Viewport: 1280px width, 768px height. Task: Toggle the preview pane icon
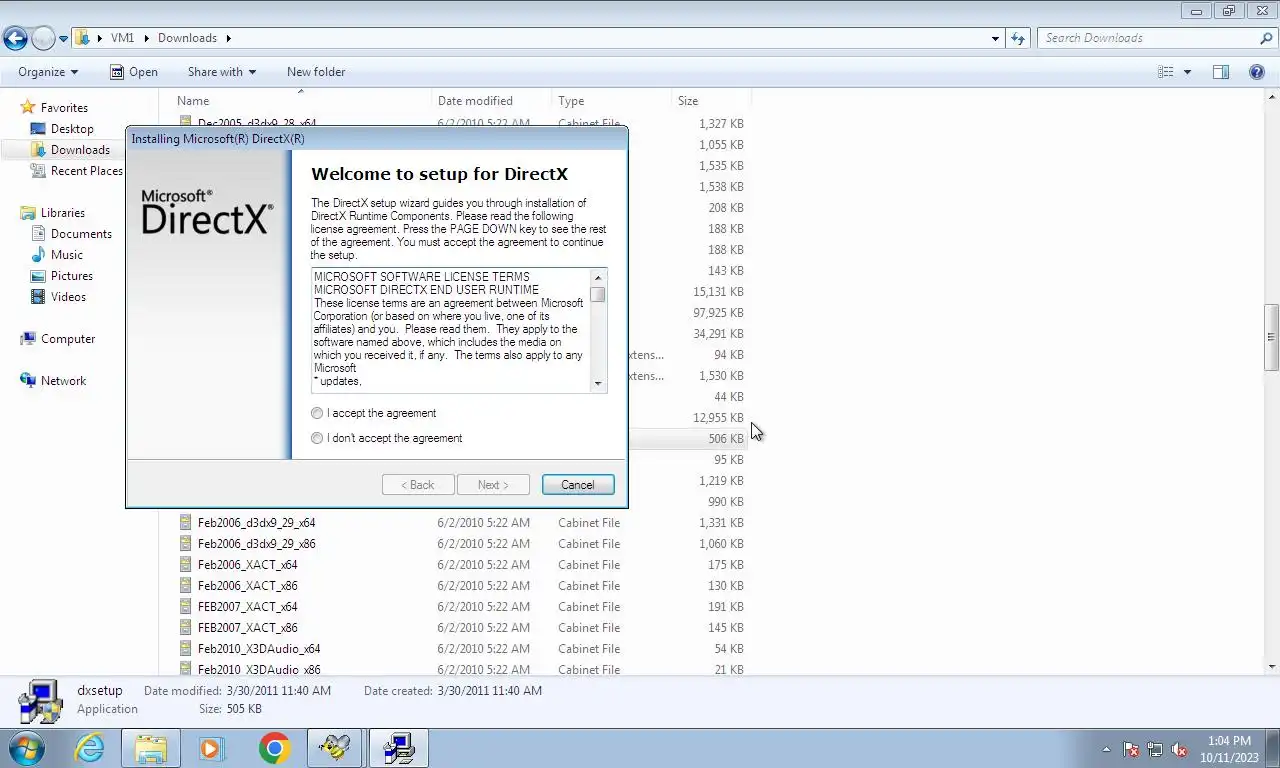tap(1221, 72)
